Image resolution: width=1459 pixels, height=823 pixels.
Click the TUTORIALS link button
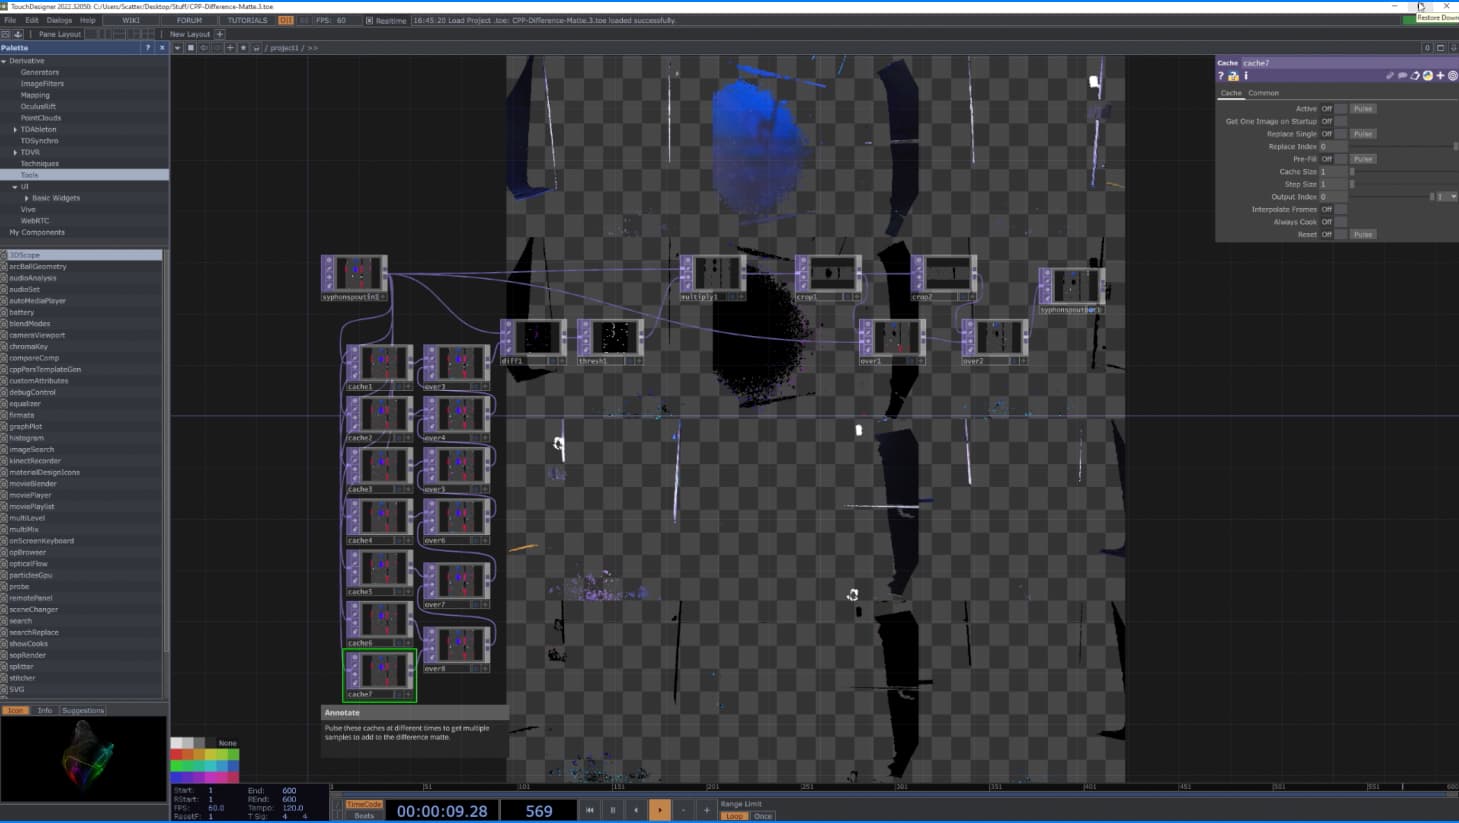(x=247, y=20)
